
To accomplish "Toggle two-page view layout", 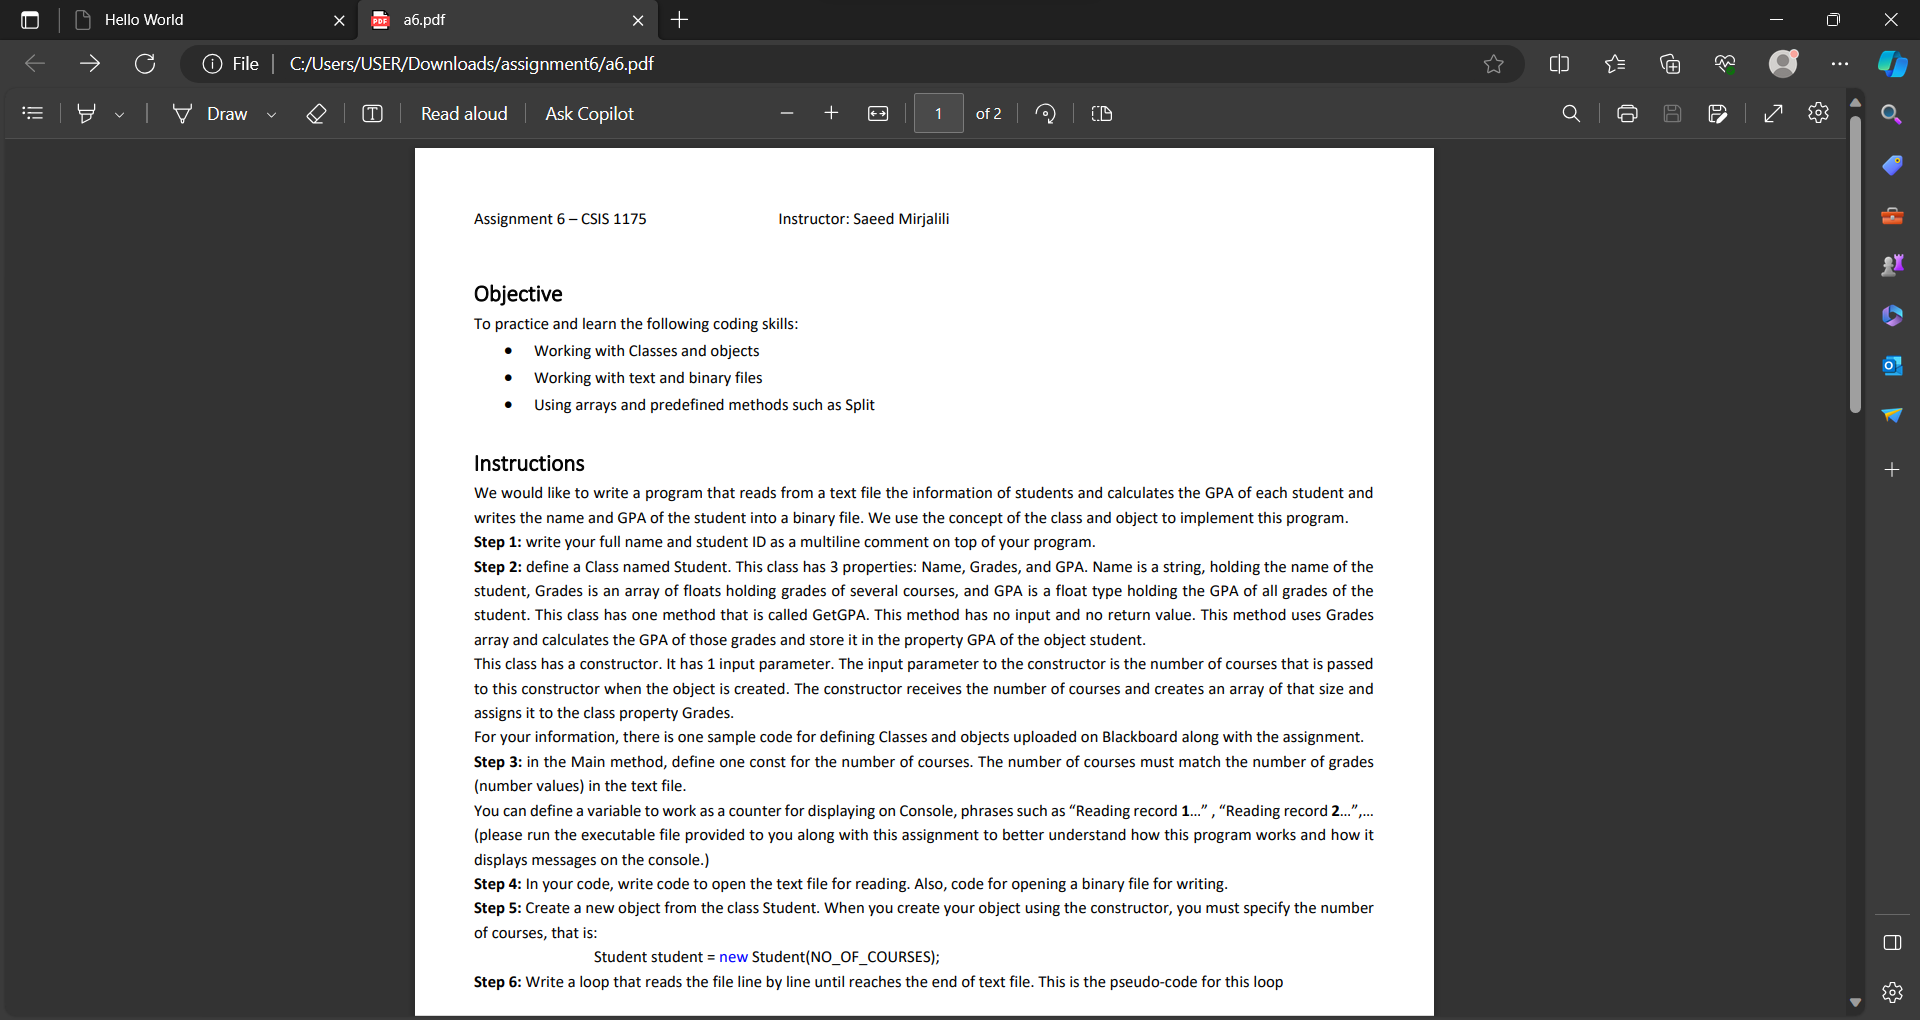I will pyautogui.click(x=1102, y=113).
